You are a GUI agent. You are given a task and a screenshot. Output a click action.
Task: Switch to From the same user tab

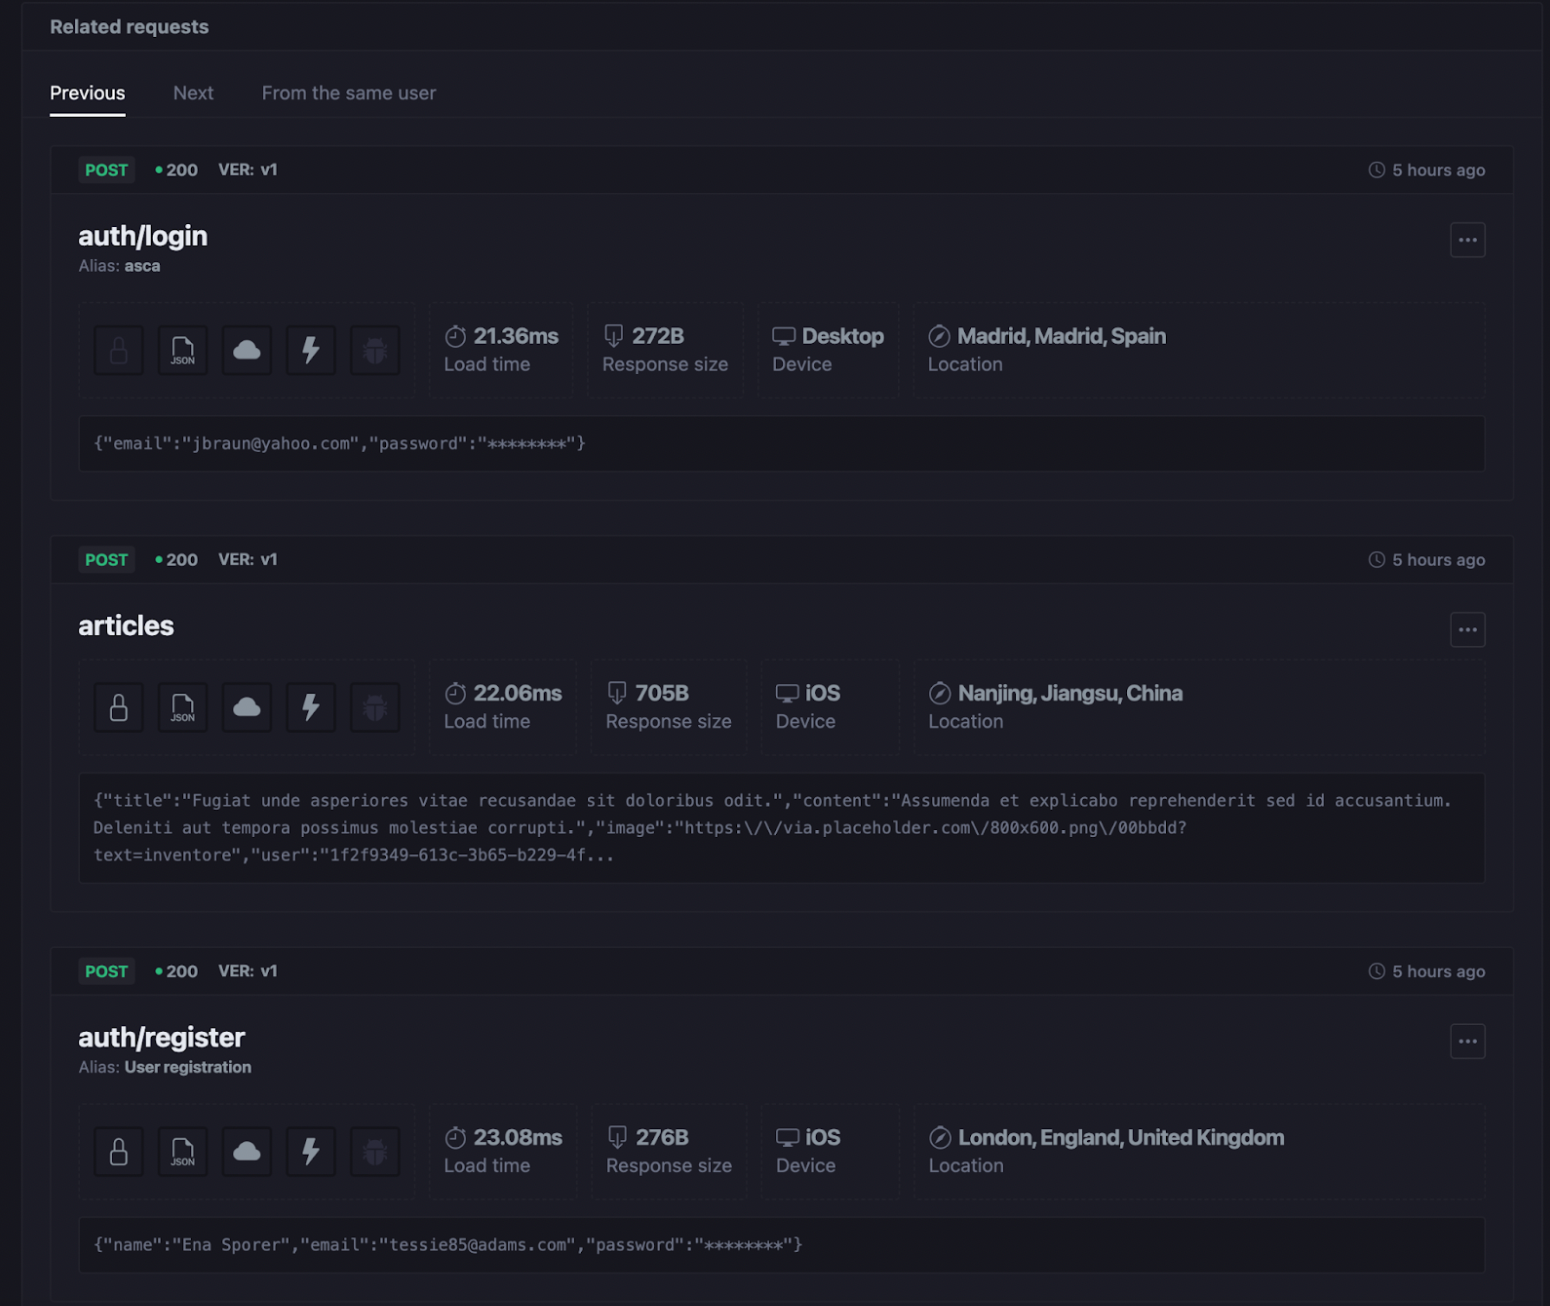coord(349,93)
